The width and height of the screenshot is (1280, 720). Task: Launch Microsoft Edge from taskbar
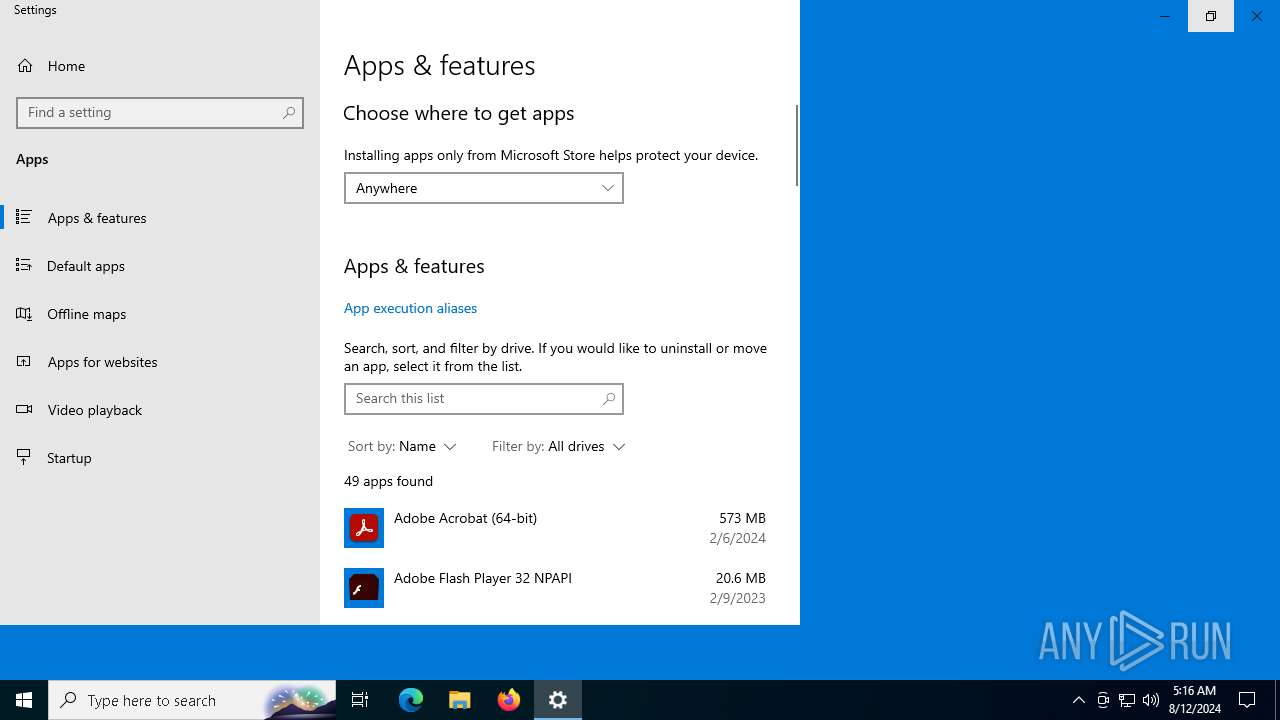411,700
